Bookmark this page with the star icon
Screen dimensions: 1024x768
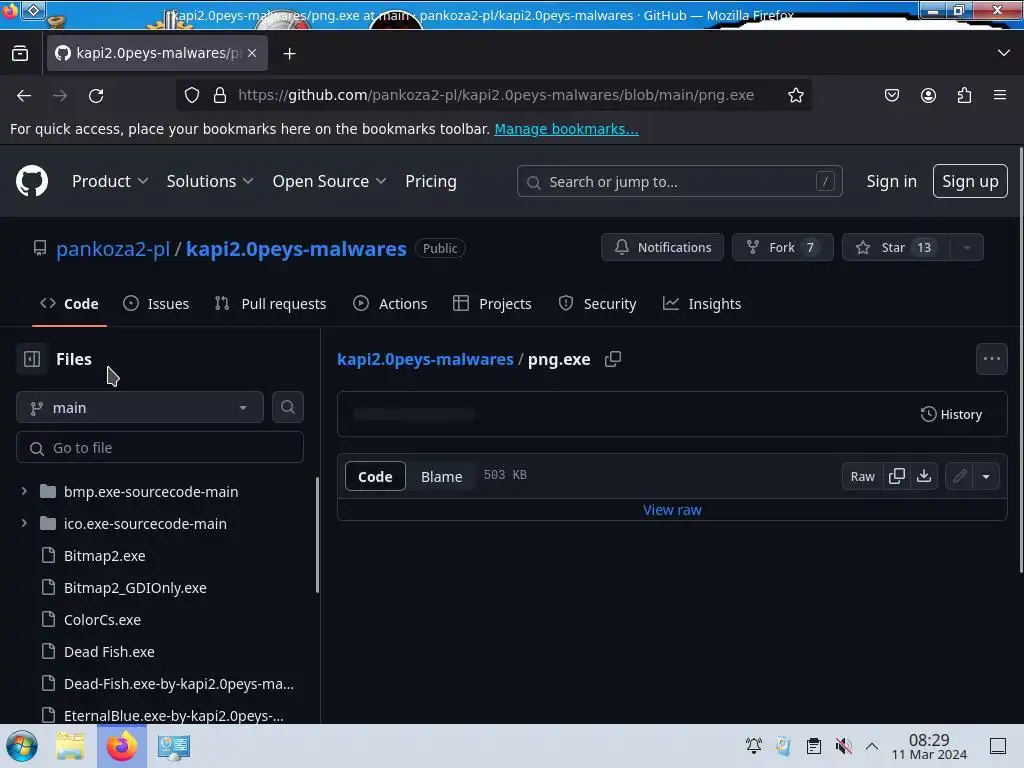795,95
